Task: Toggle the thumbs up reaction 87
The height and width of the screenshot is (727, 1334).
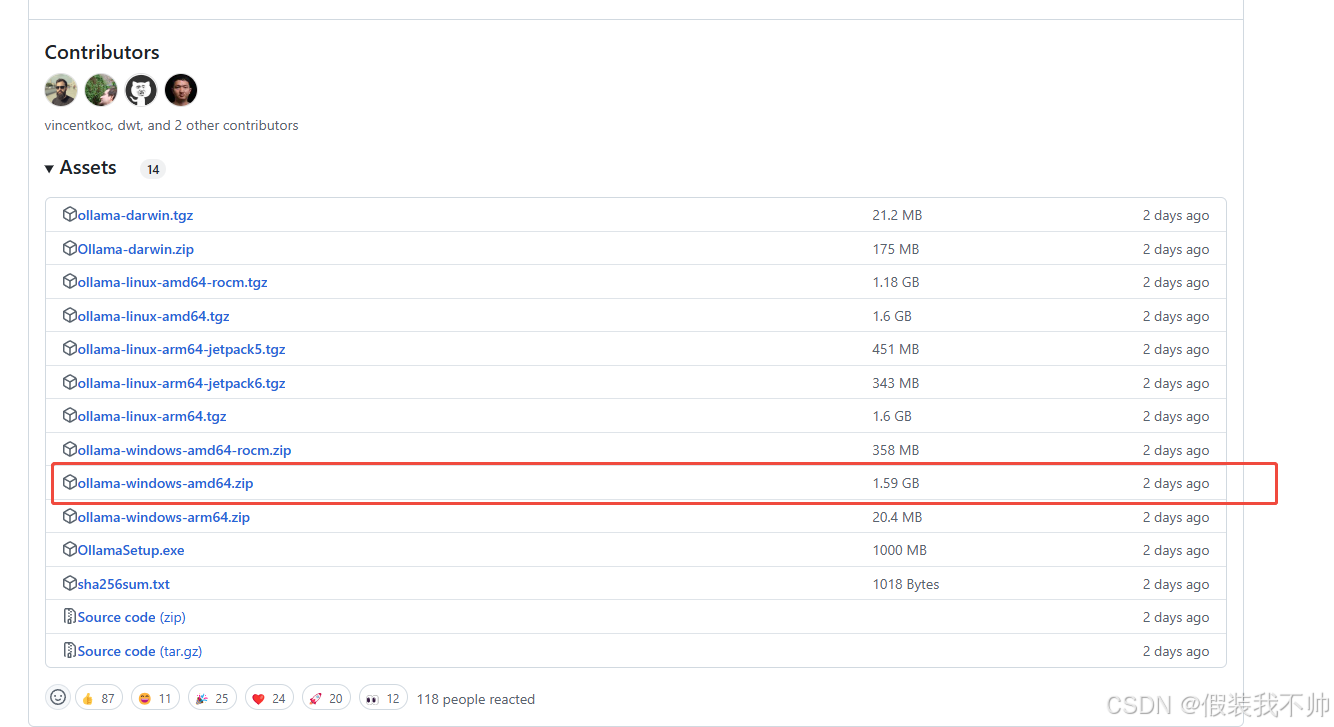Action: (99, 698)
